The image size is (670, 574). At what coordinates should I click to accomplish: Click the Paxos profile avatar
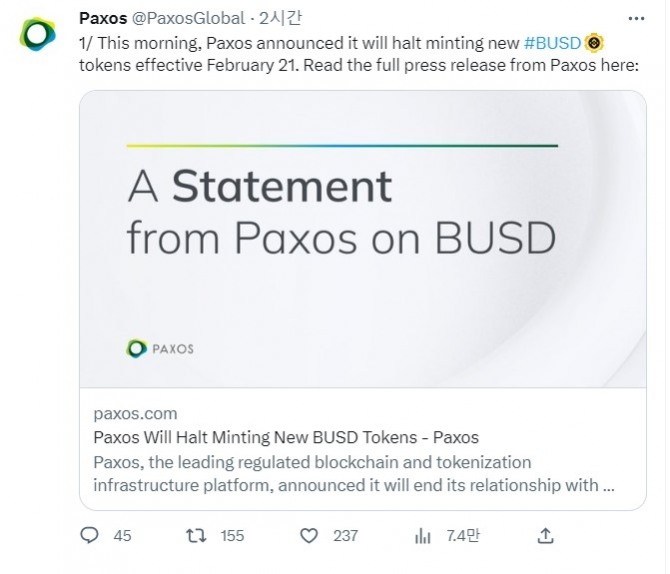(38, 34)
